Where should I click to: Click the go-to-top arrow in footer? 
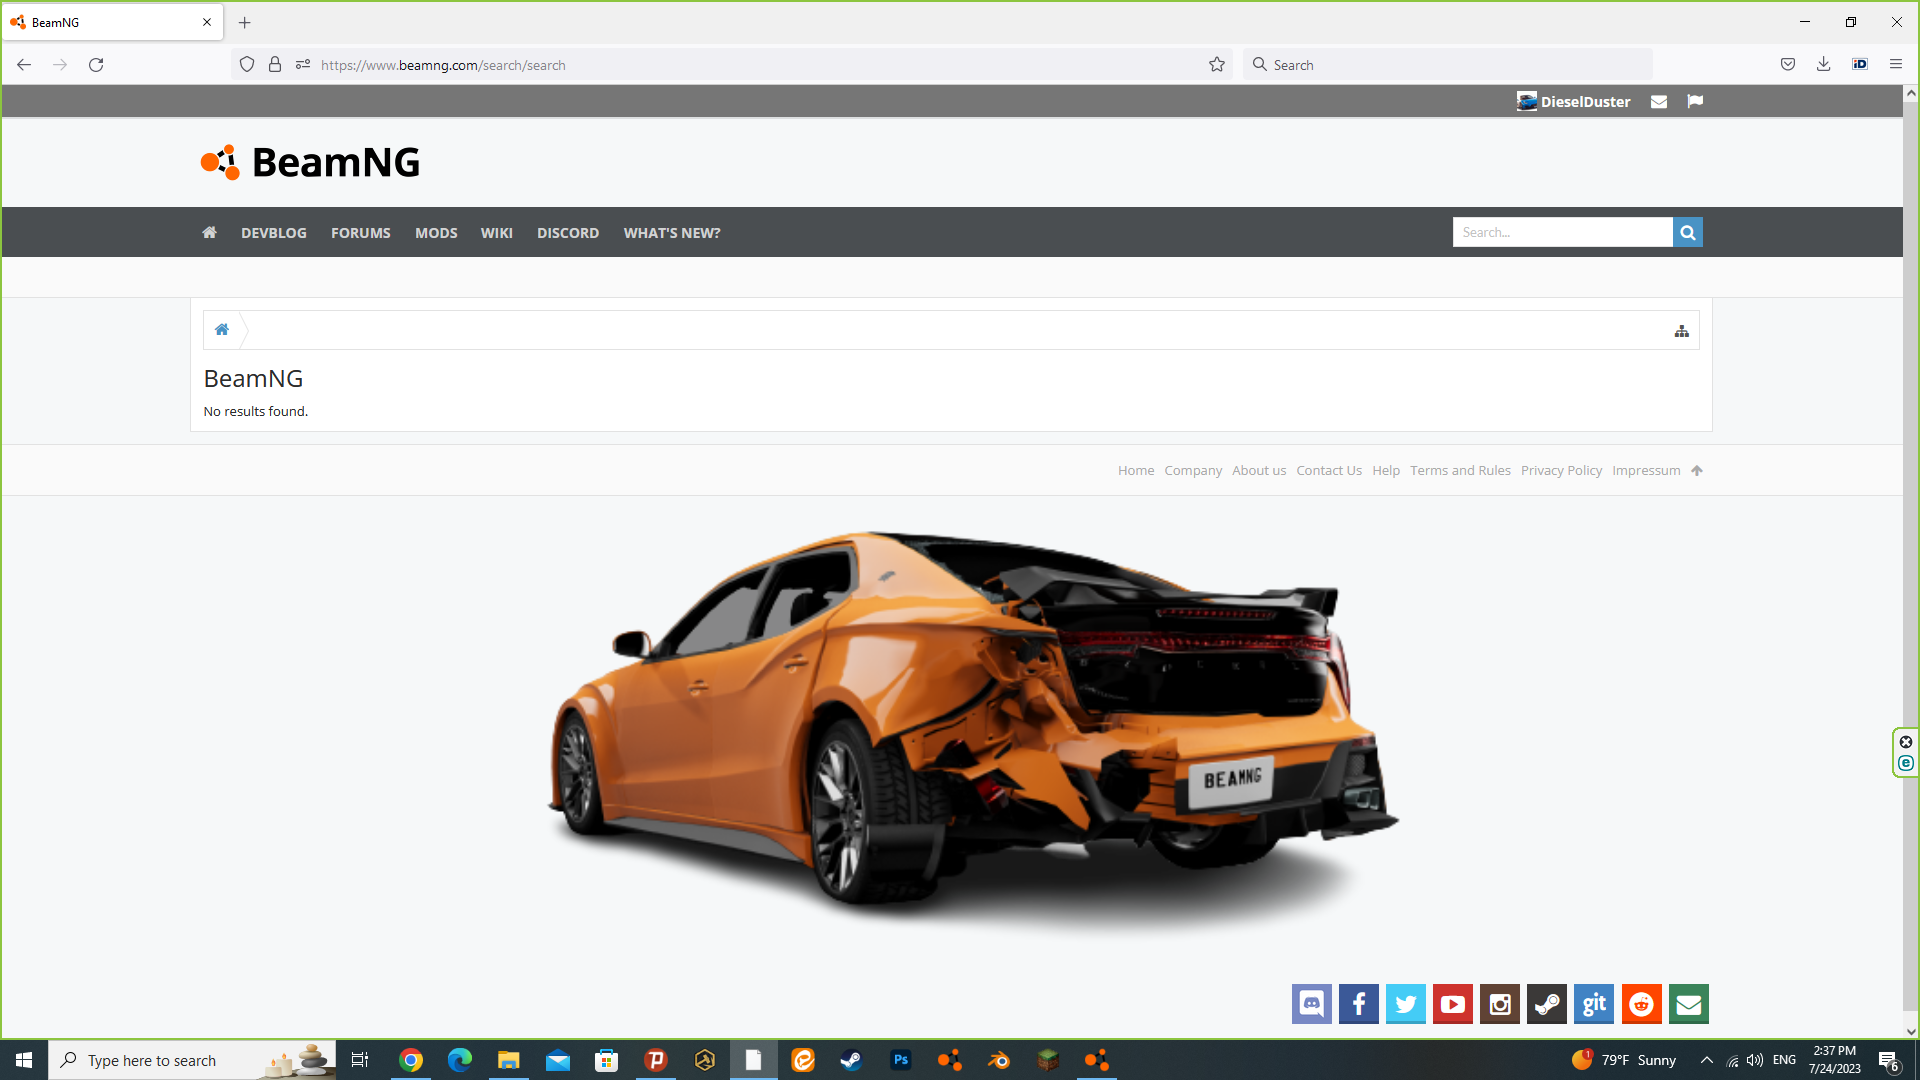tap(1696, 470)
